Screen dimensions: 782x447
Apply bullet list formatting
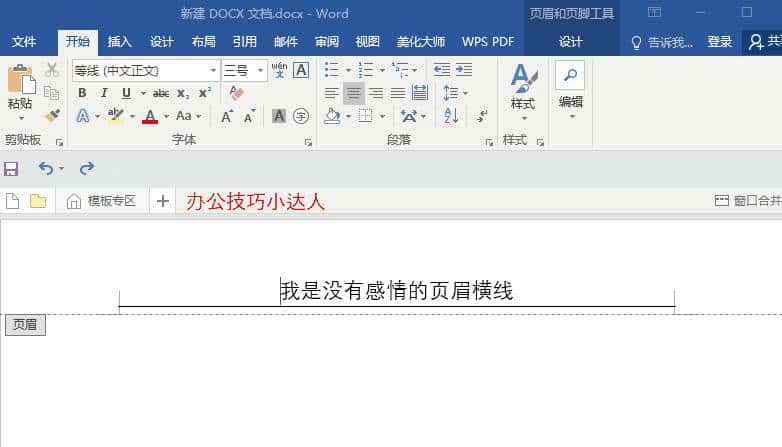332,70
